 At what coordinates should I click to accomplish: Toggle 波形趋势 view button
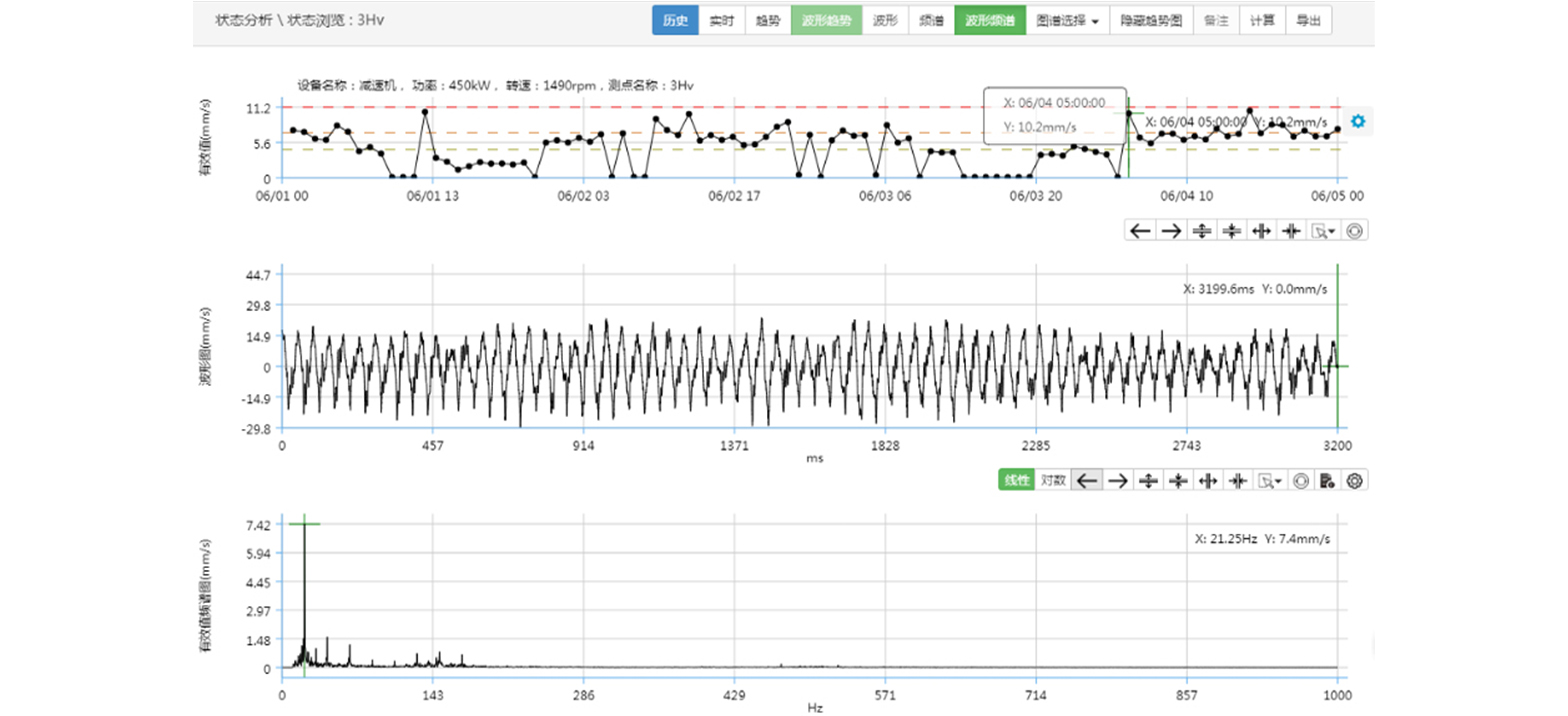[825, 20]
